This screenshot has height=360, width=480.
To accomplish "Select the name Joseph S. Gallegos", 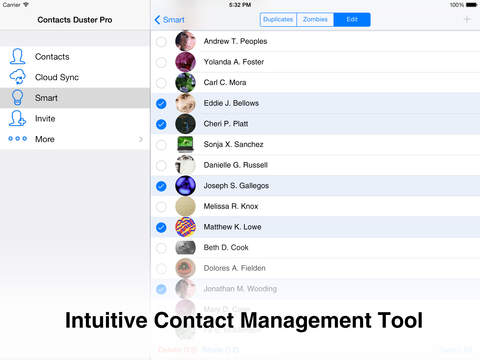I will [x=236, y=186].
